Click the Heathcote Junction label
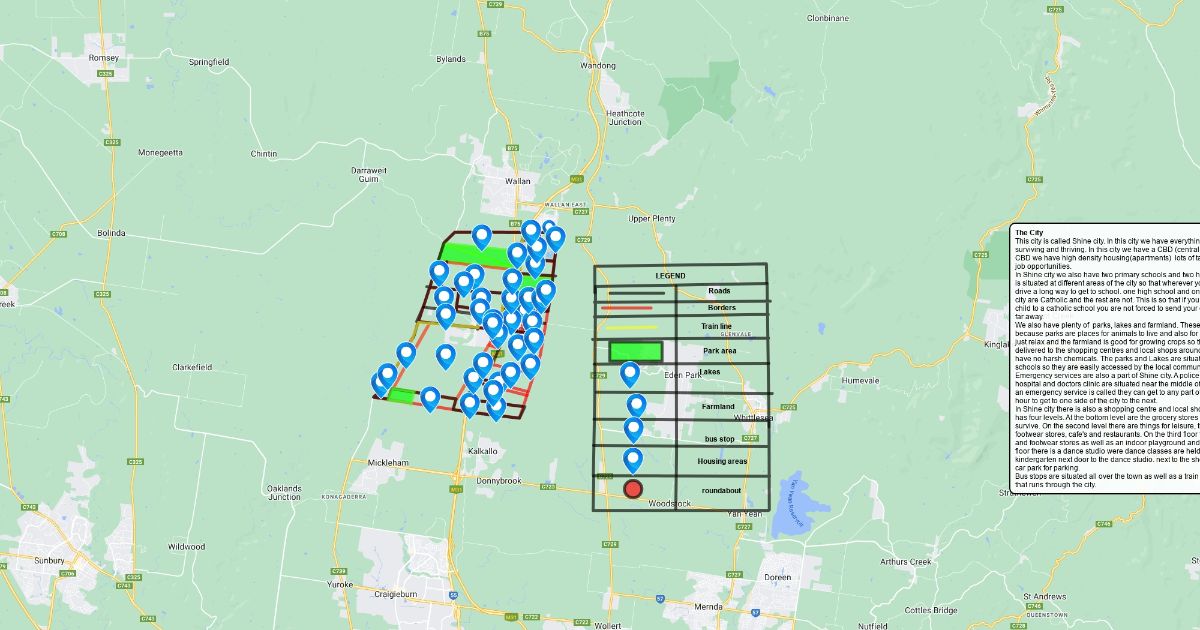1200x630 pixels. pos(624,117)
